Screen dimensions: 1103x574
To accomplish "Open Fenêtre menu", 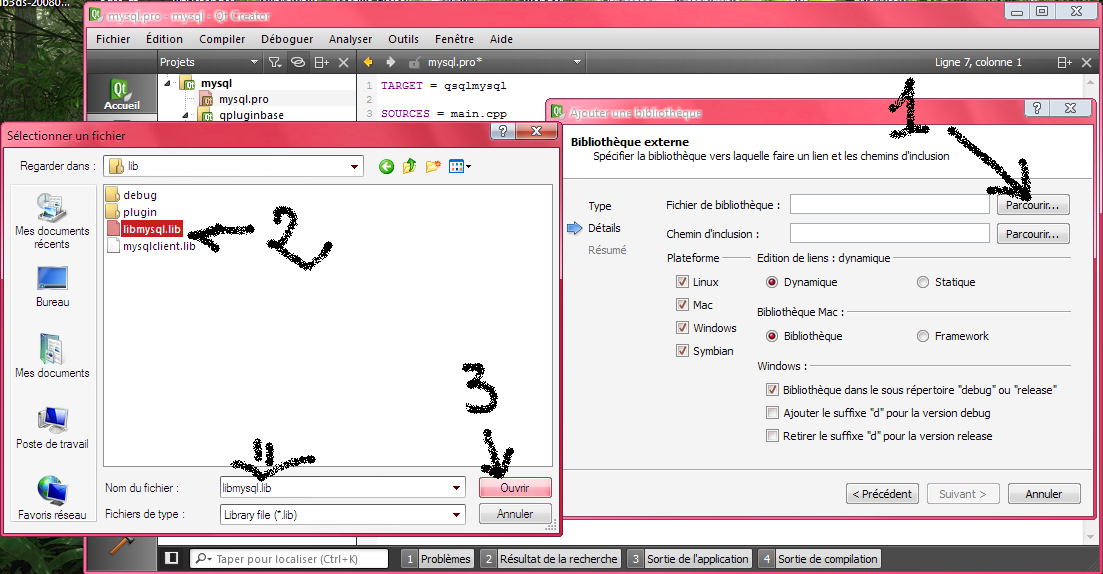I will tap(454, 39).
